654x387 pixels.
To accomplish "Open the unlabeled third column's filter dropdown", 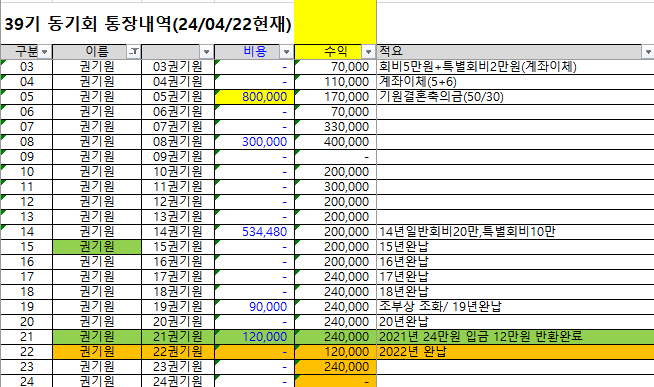I will tap(206, 52).
